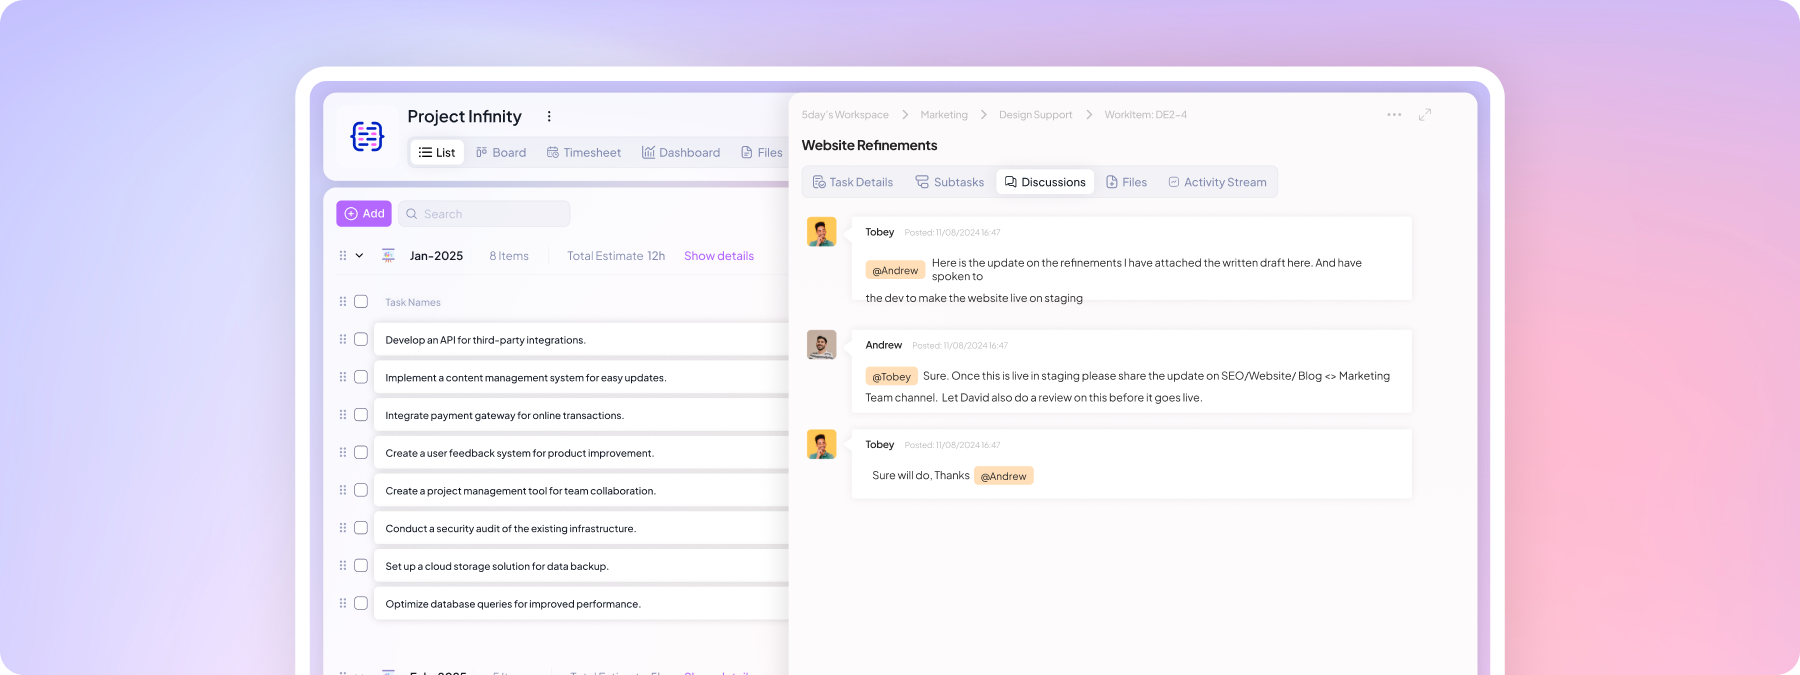Open the Task Details tab

click(853, 182)
